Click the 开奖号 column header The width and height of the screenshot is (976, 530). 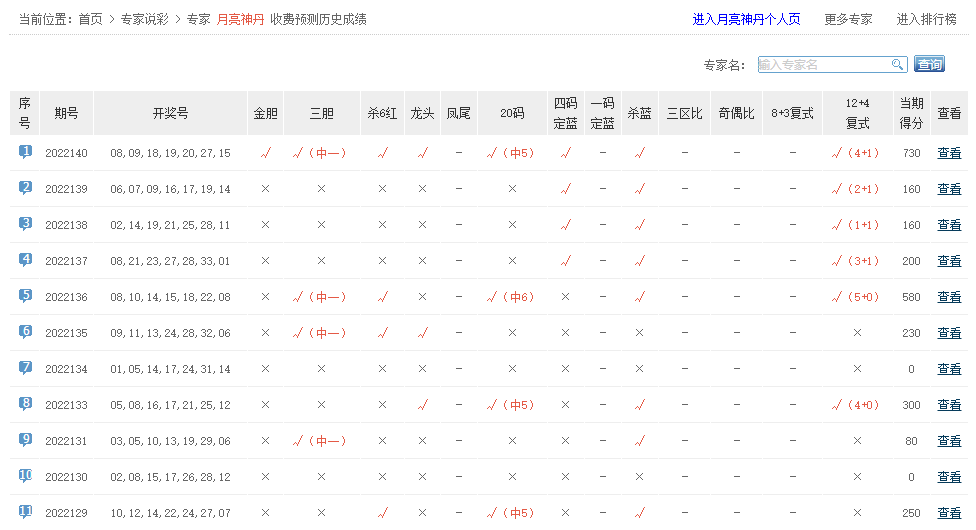[170, 113]
